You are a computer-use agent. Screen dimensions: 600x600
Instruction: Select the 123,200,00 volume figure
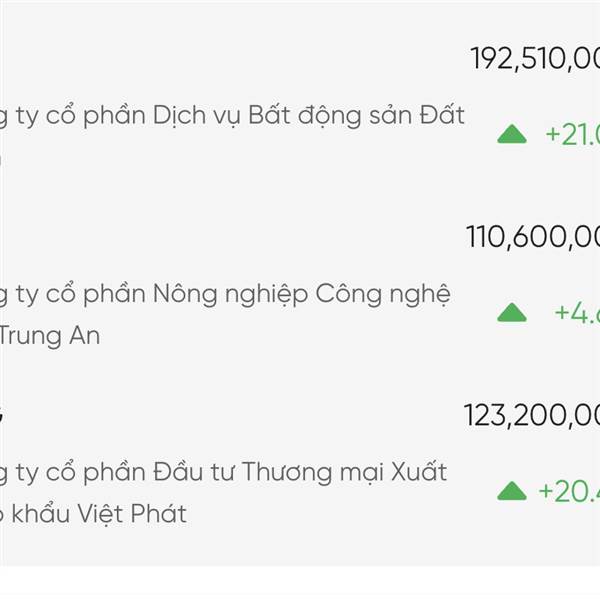[532, 415]
